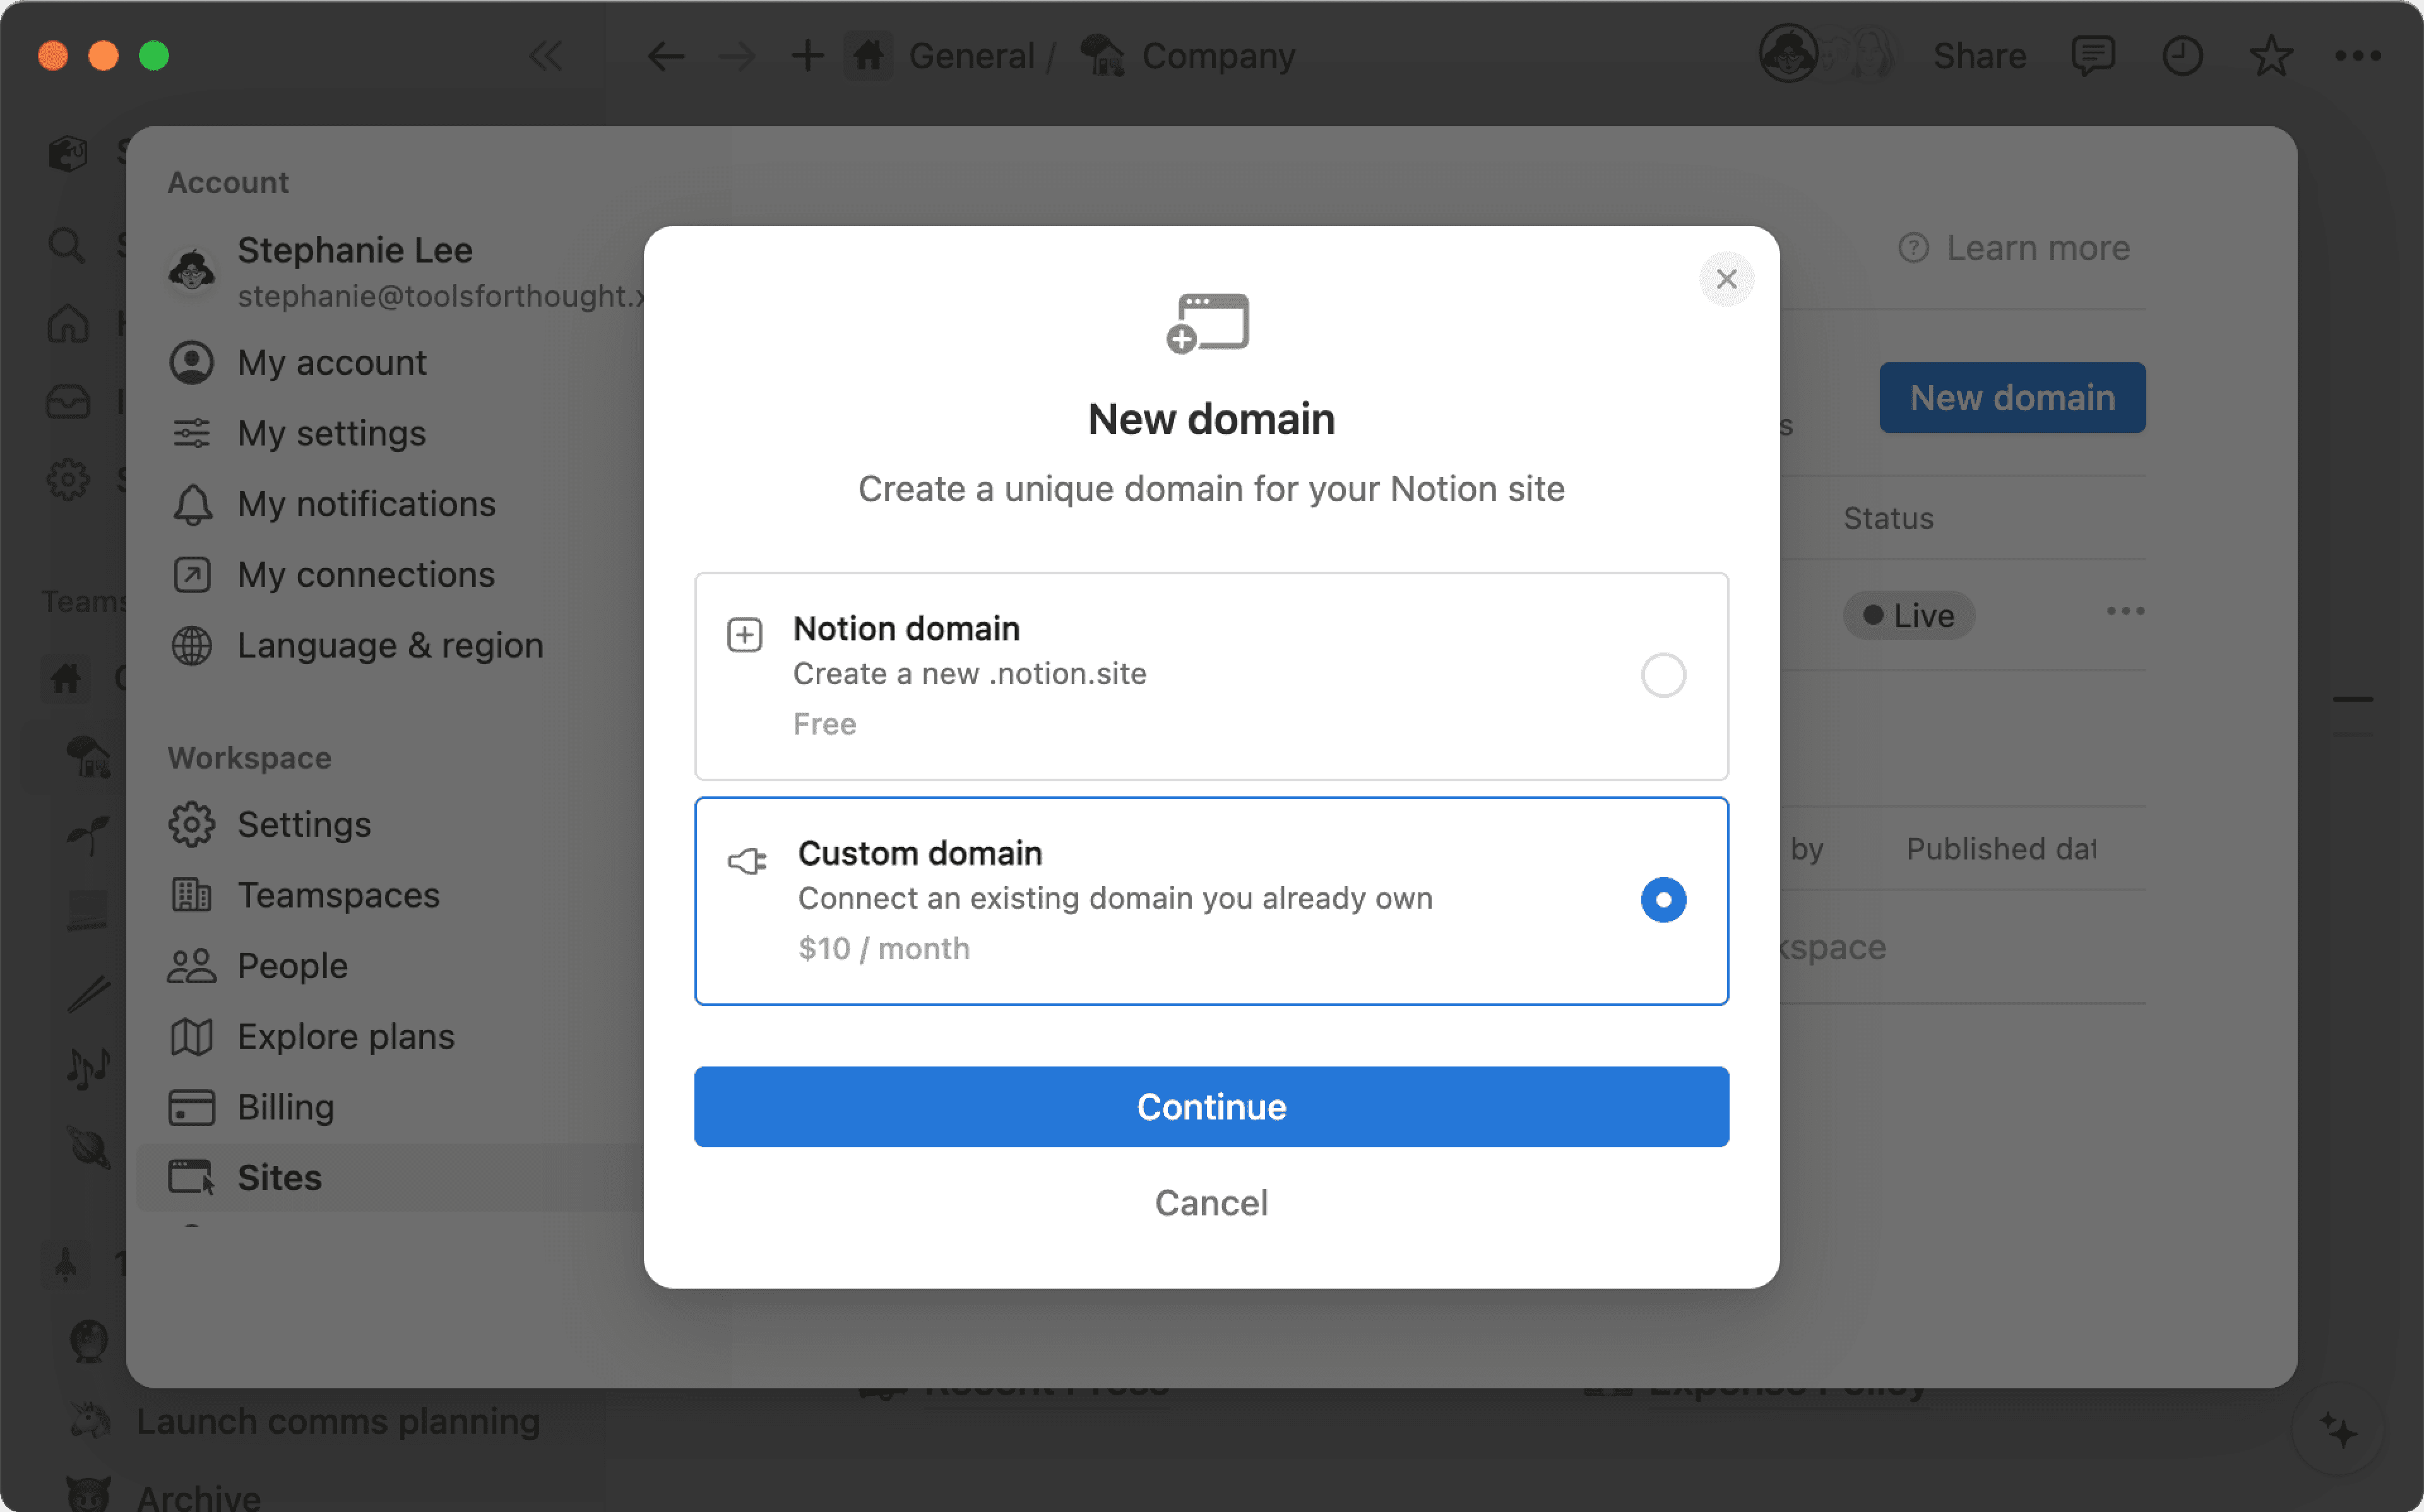The image size is (2424, 1512).
Task: Open options menu next to Live status
Action: (2126, 611)
